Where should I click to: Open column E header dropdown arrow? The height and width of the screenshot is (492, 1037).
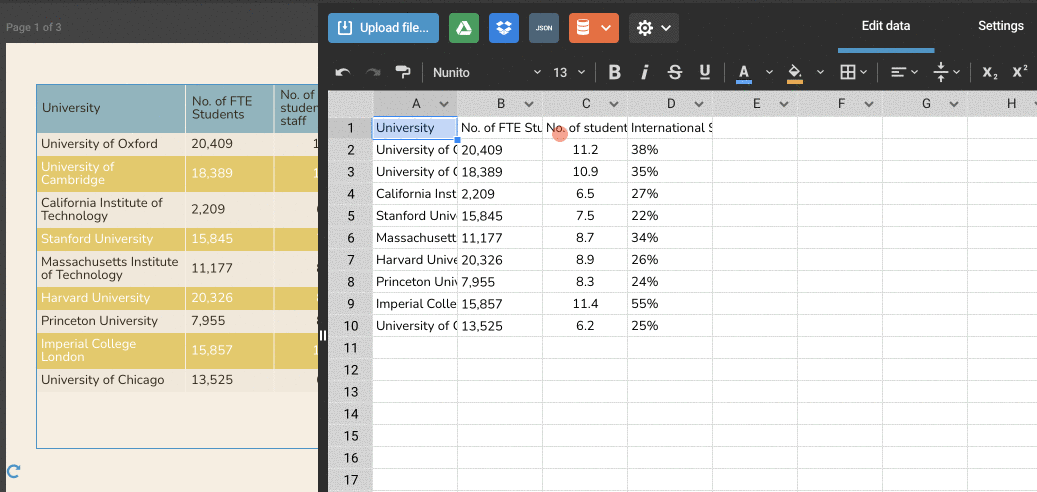pos(784,104)
